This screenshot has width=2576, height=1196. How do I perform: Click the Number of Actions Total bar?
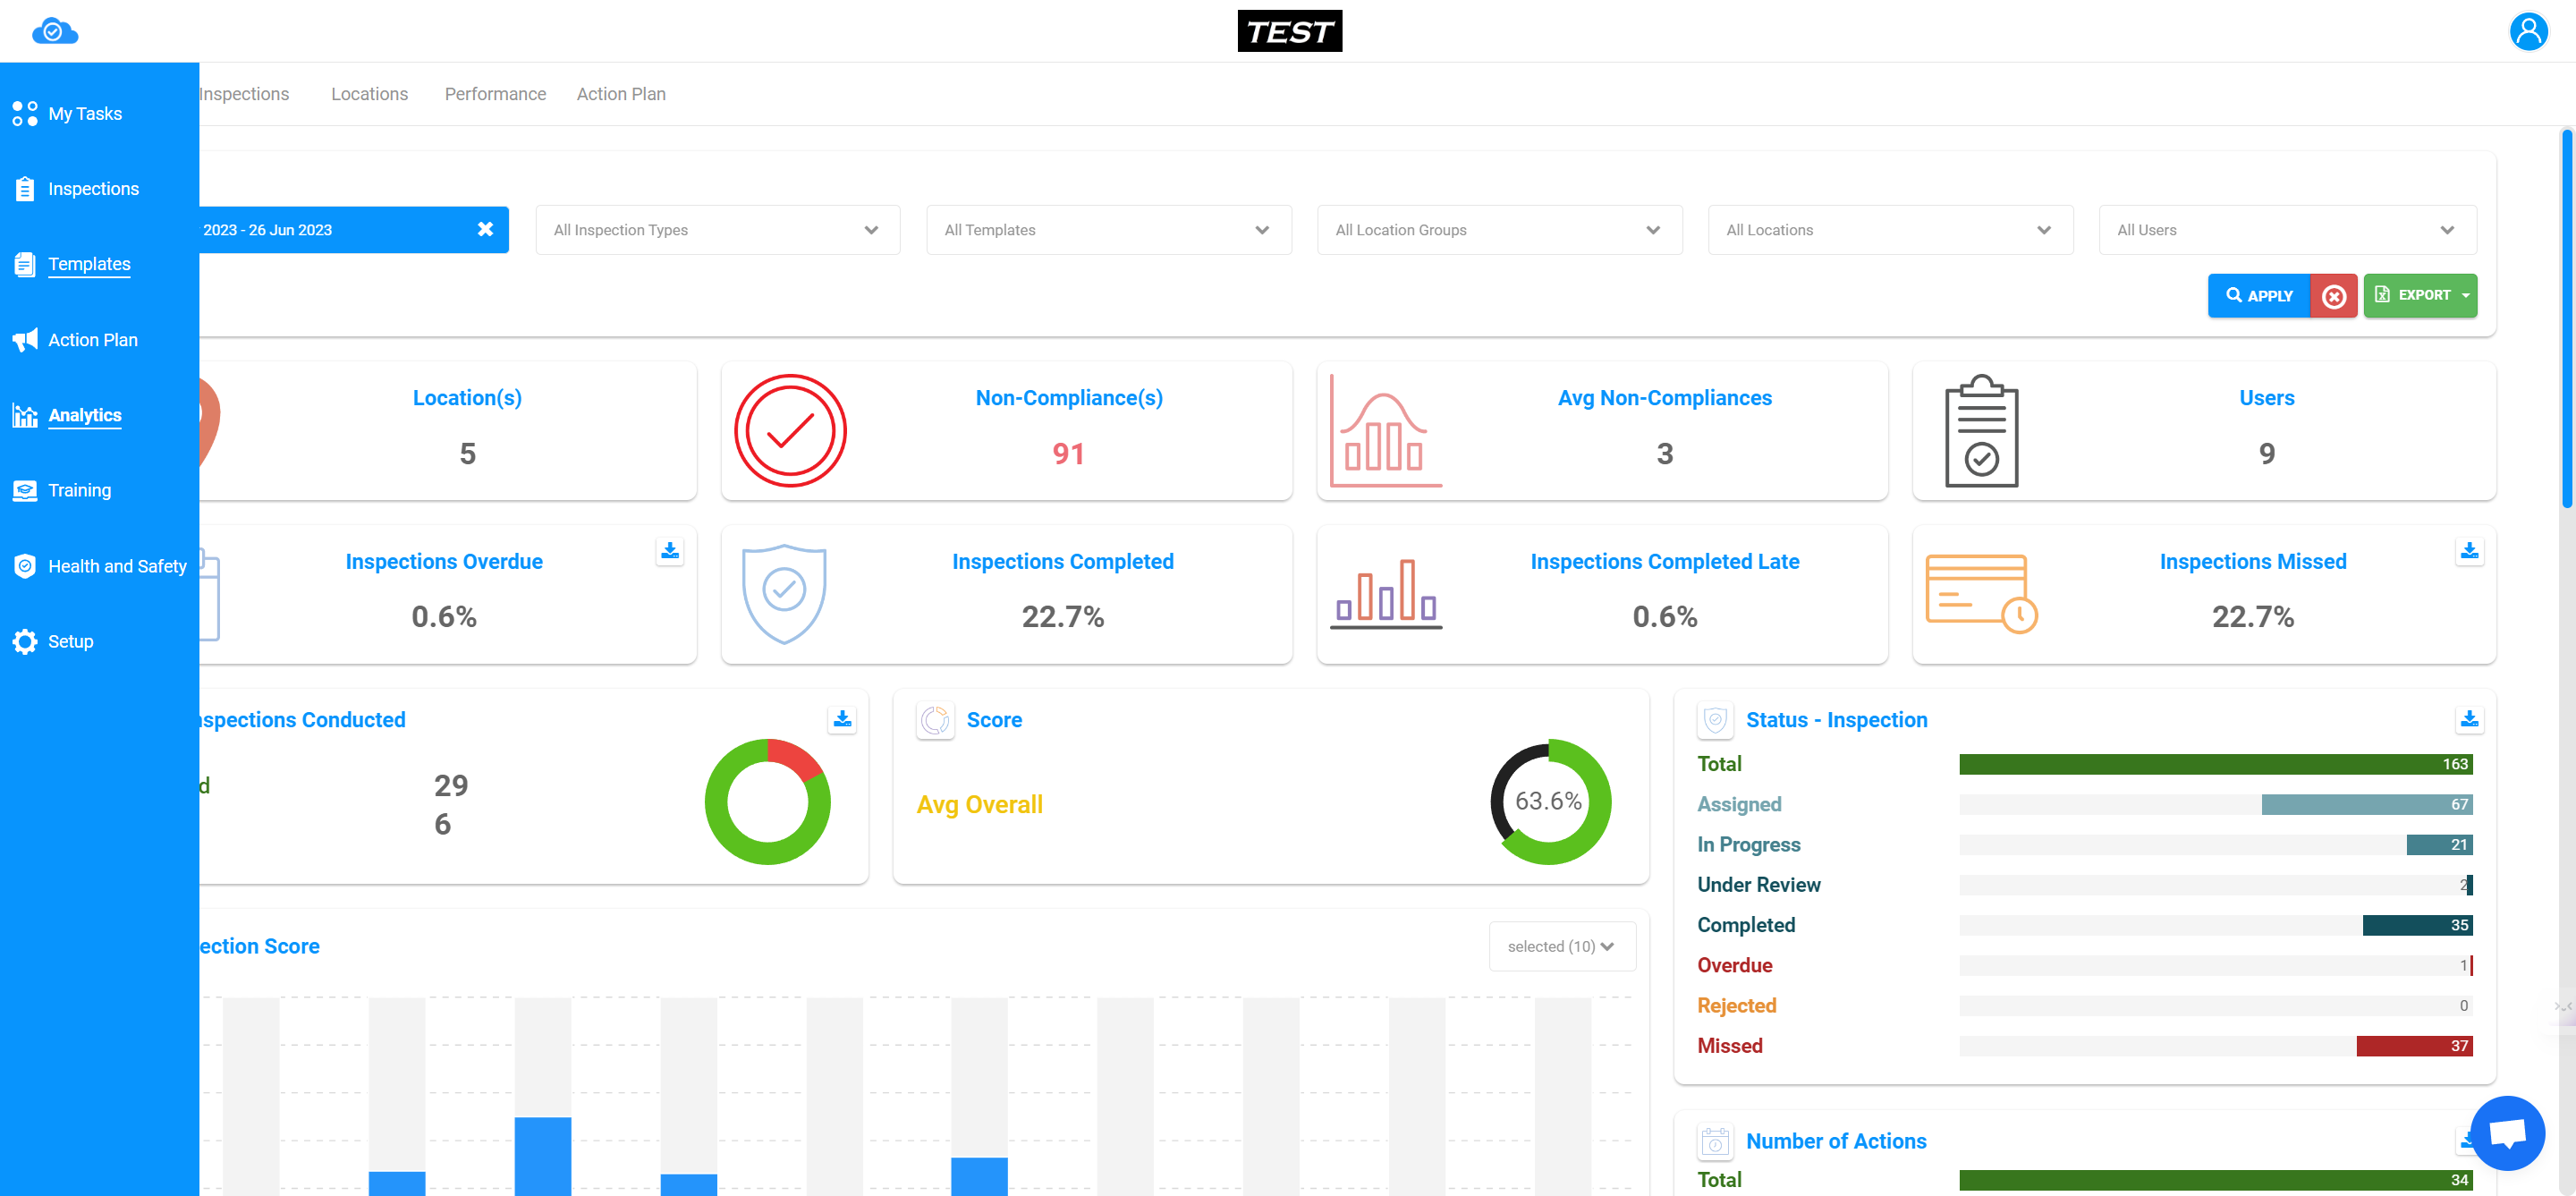pyautogui.click(x=2215, y=1180)
